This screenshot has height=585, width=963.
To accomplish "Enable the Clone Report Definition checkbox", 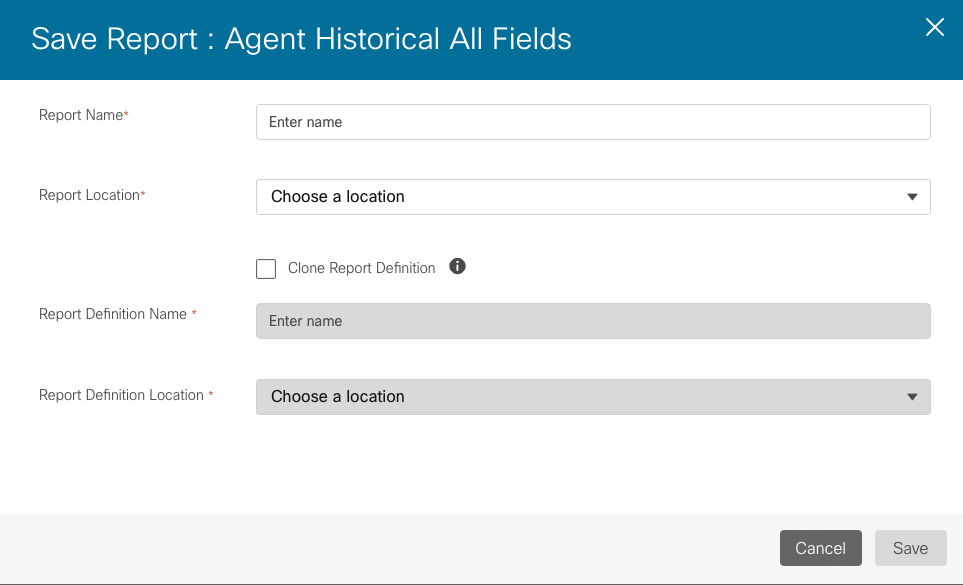I will [x=266, y=269].
